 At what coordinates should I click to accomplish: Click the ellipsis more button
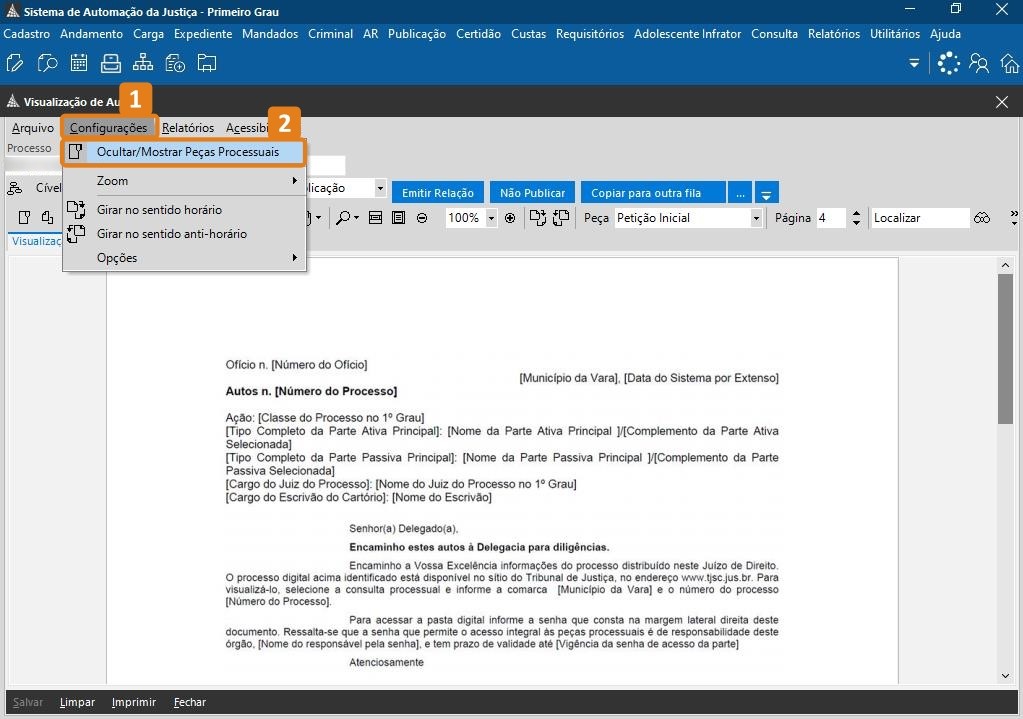click(740, 193)
